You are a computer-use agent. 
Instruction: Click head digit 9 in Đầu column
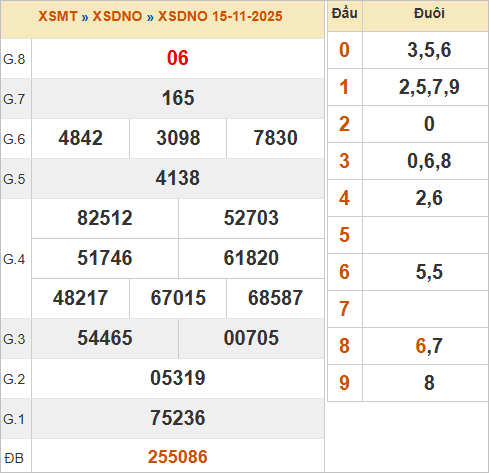pos(344,383)
